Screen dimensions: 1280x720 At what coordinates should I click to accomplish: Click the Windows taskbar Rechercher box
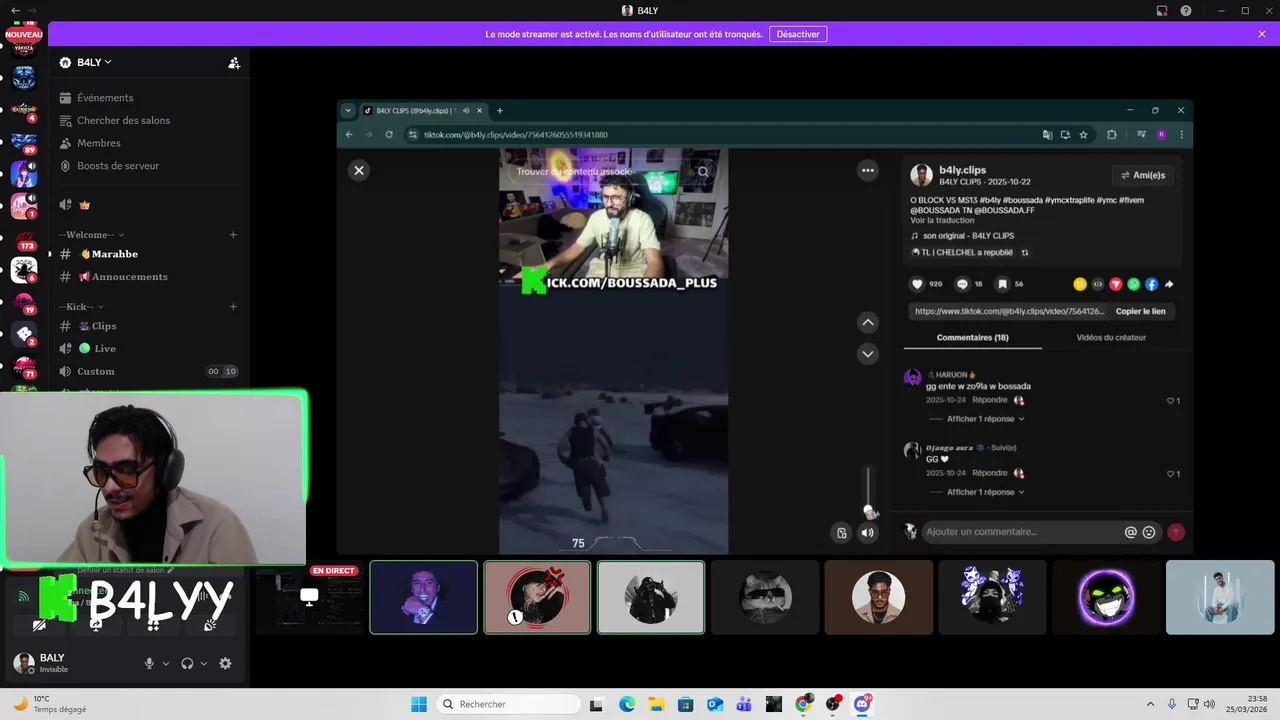point(507,704)
